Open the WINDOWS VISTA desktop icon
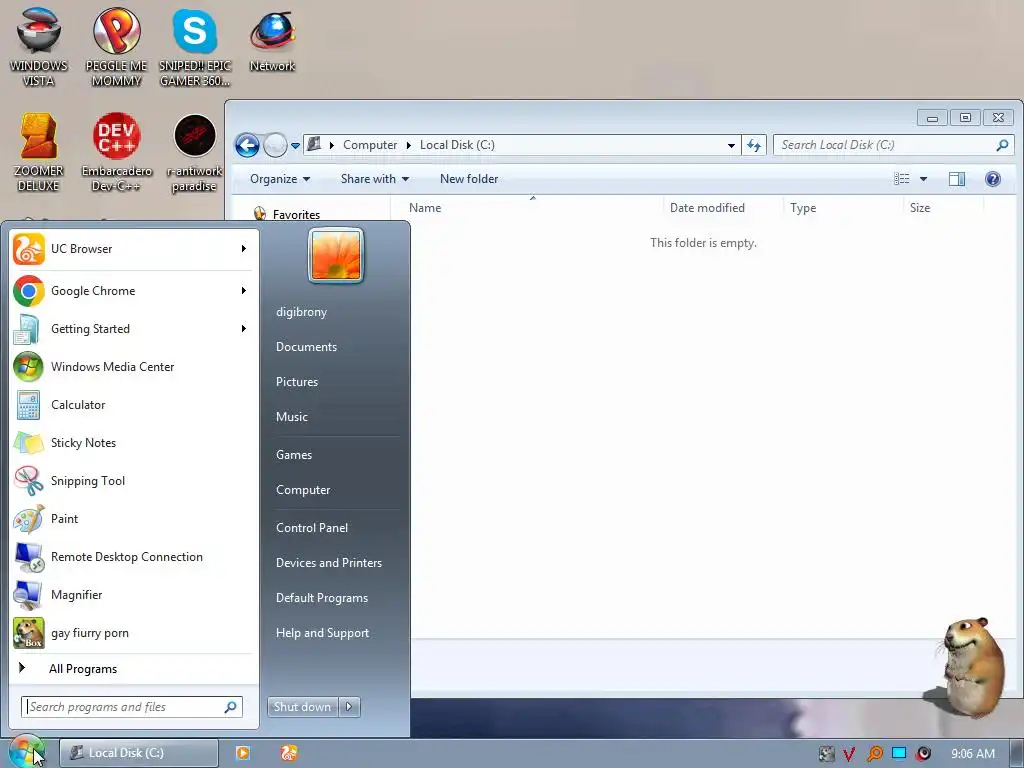The height and width of the screenshot is (768, 1024). [39, 47]
